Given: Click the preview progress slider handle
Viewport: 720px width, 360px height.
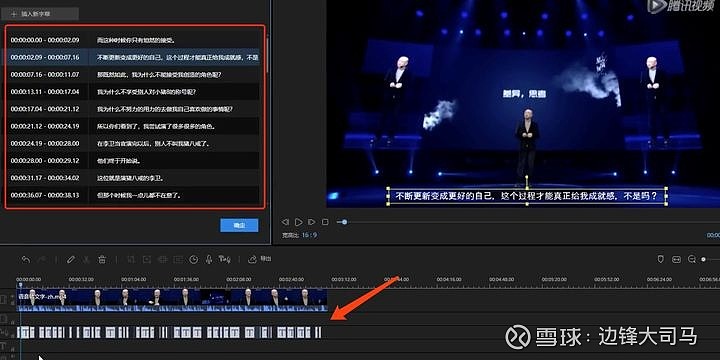Looking at the screenshot, I should point(344,222).
